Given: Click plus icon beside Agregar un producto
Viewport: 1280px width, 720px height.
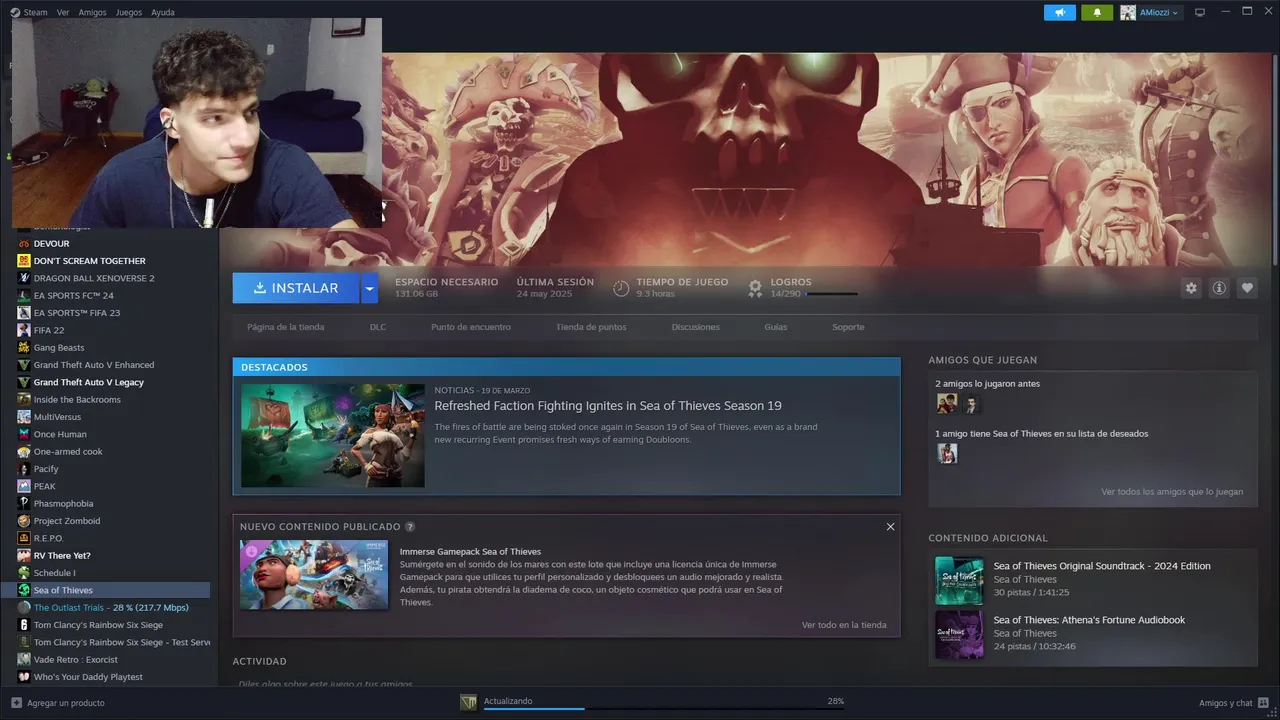Looking at the screenshot, I should (16, 703).
